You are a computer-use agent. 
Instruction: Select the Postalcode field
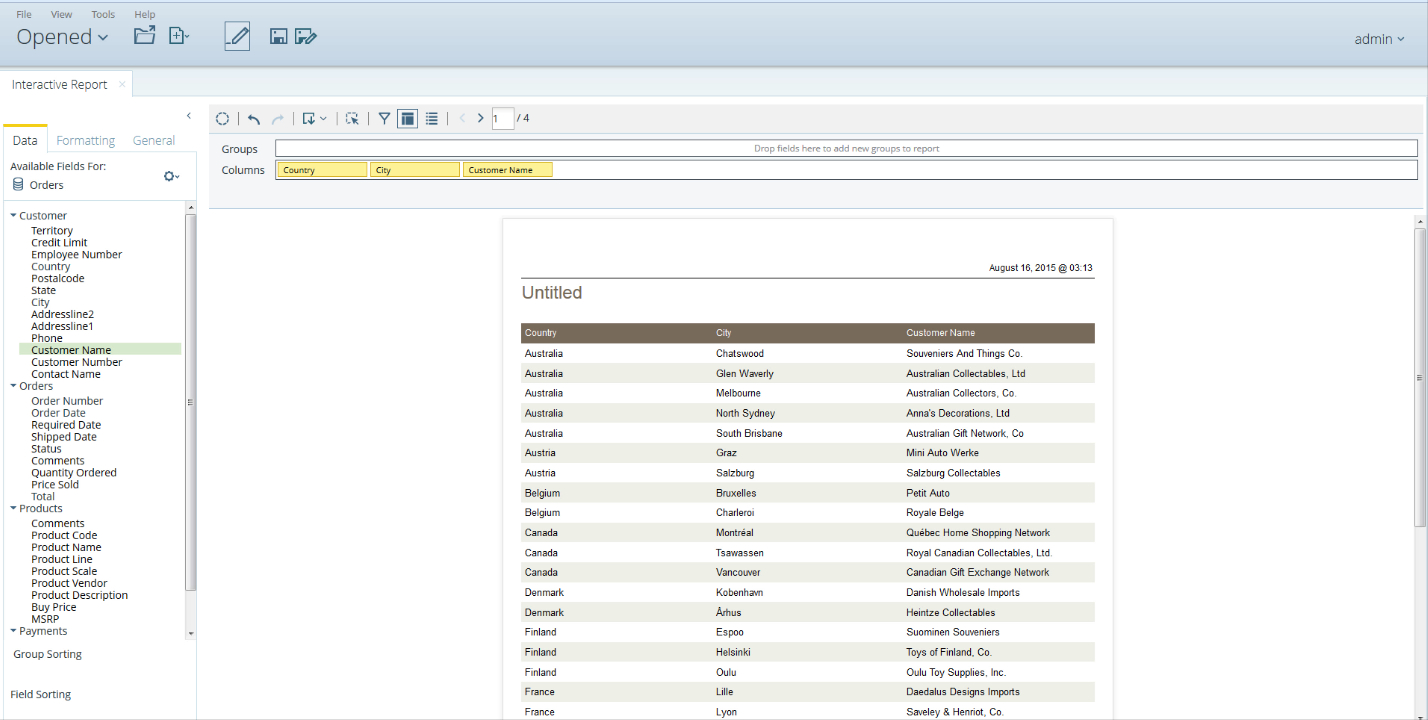[x=58, y=279]
